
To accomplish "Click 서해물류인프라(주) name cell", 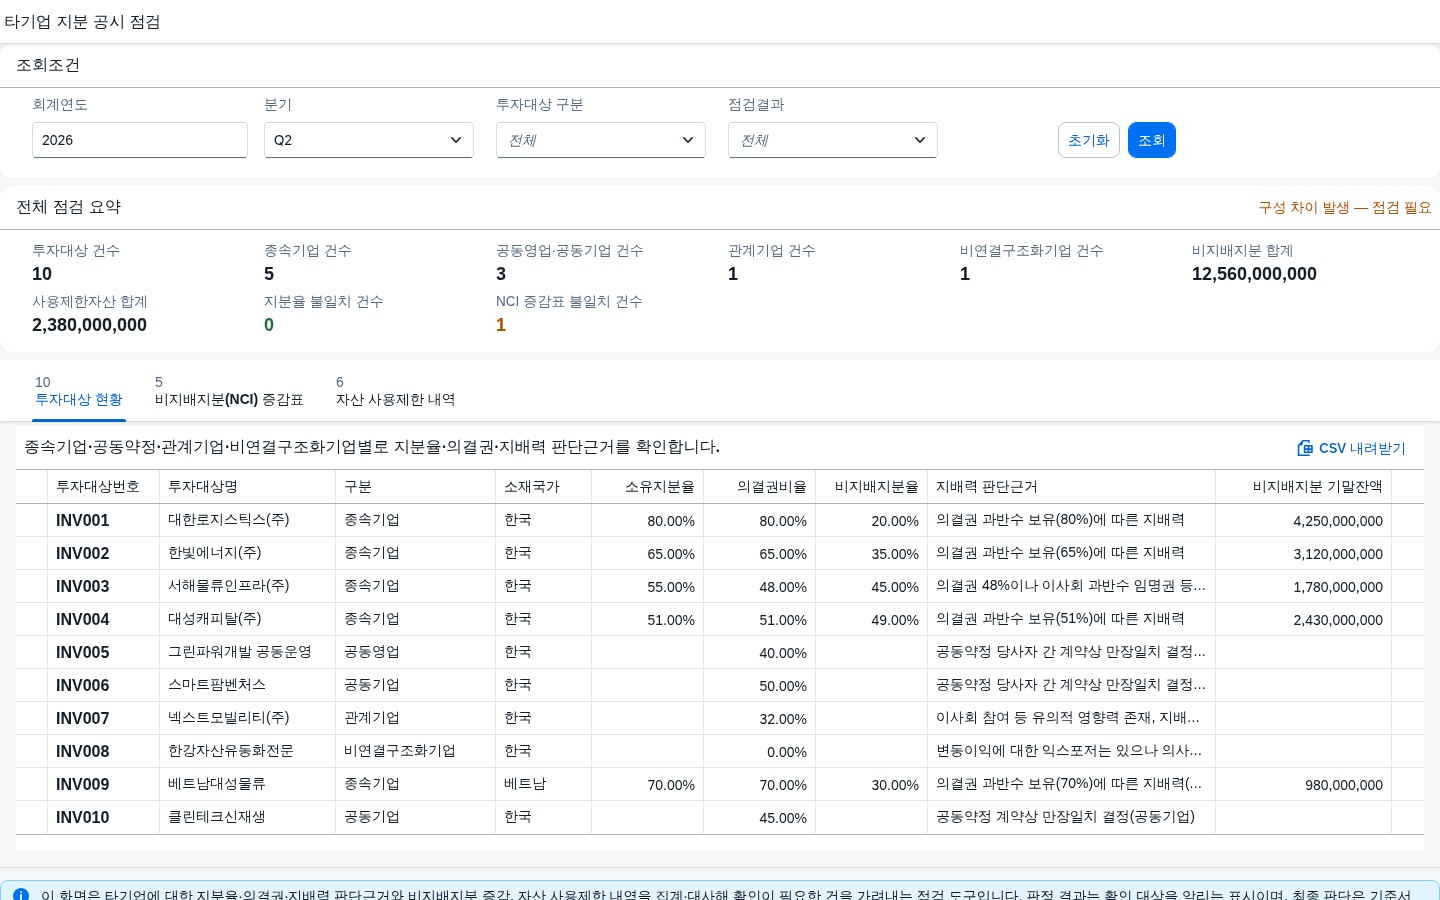I will [248, 586].
